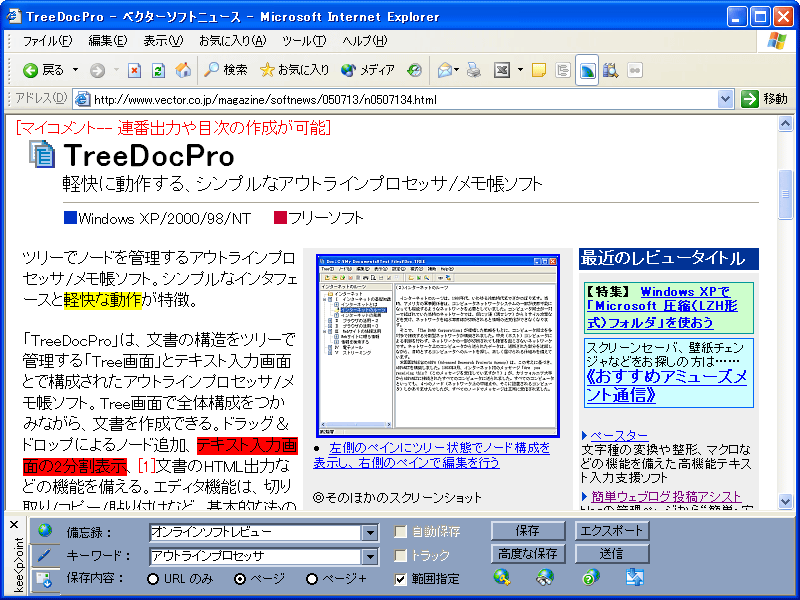The width and height of the screenshot is (800, 600).
Task: Click the 移動 Go button
Action: [x=764, y=99]
